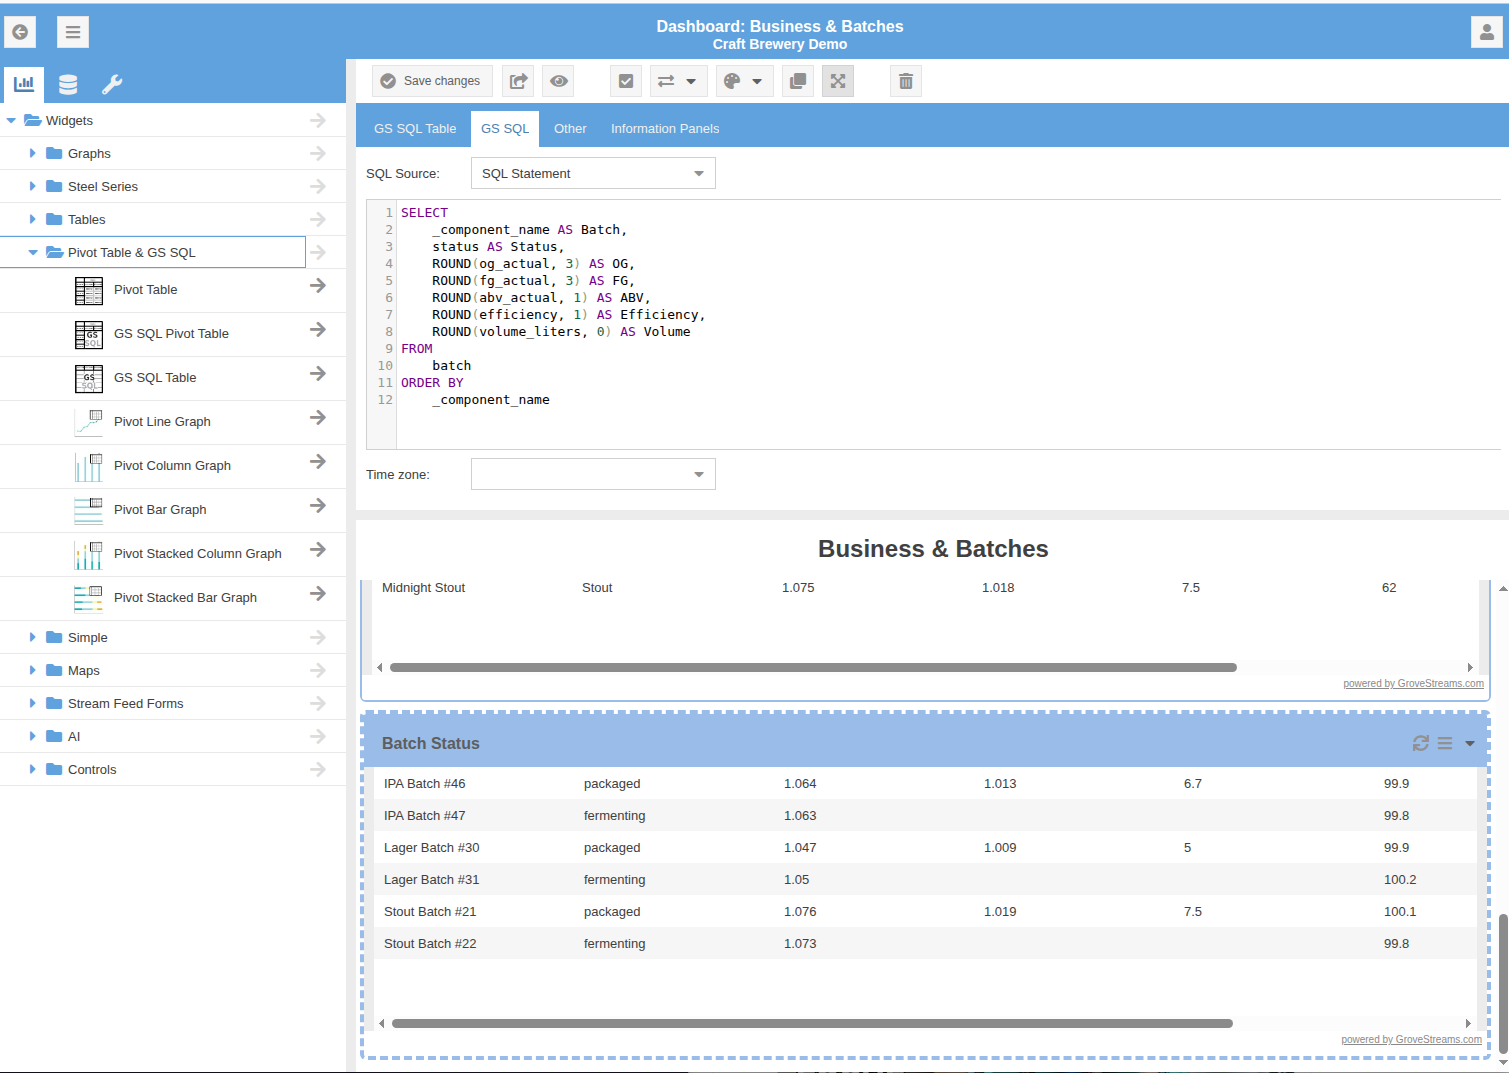Expand the Controls folder

[33, 769]
